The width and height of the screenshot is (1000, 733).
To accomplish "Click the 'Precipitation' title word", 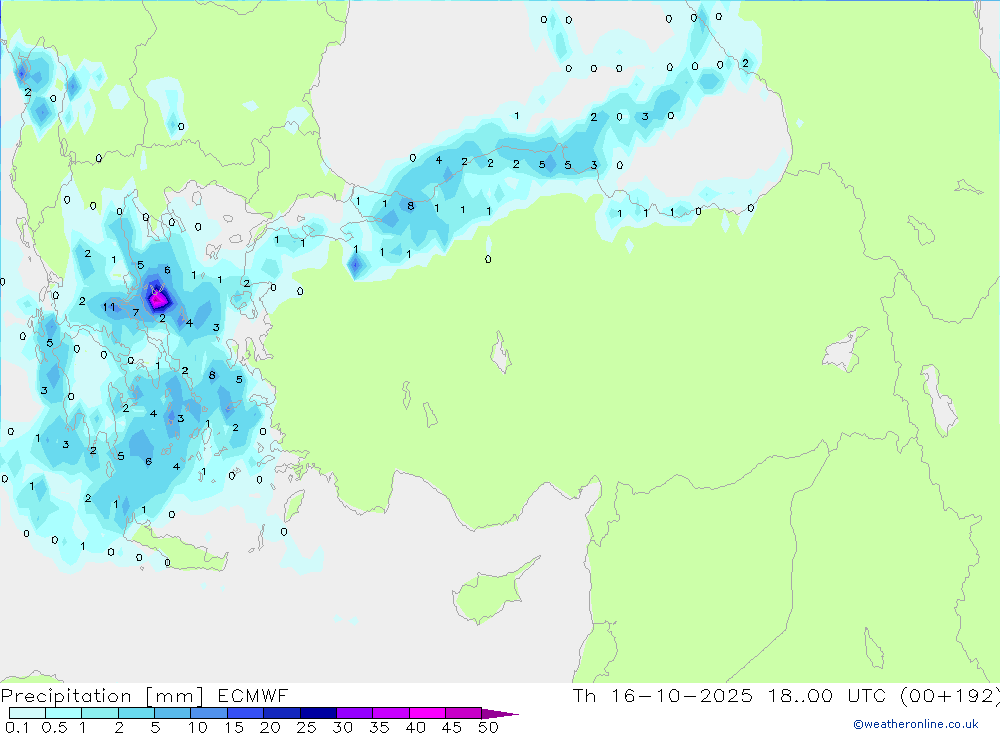I will pyautogui.click(x=66, y=695).
